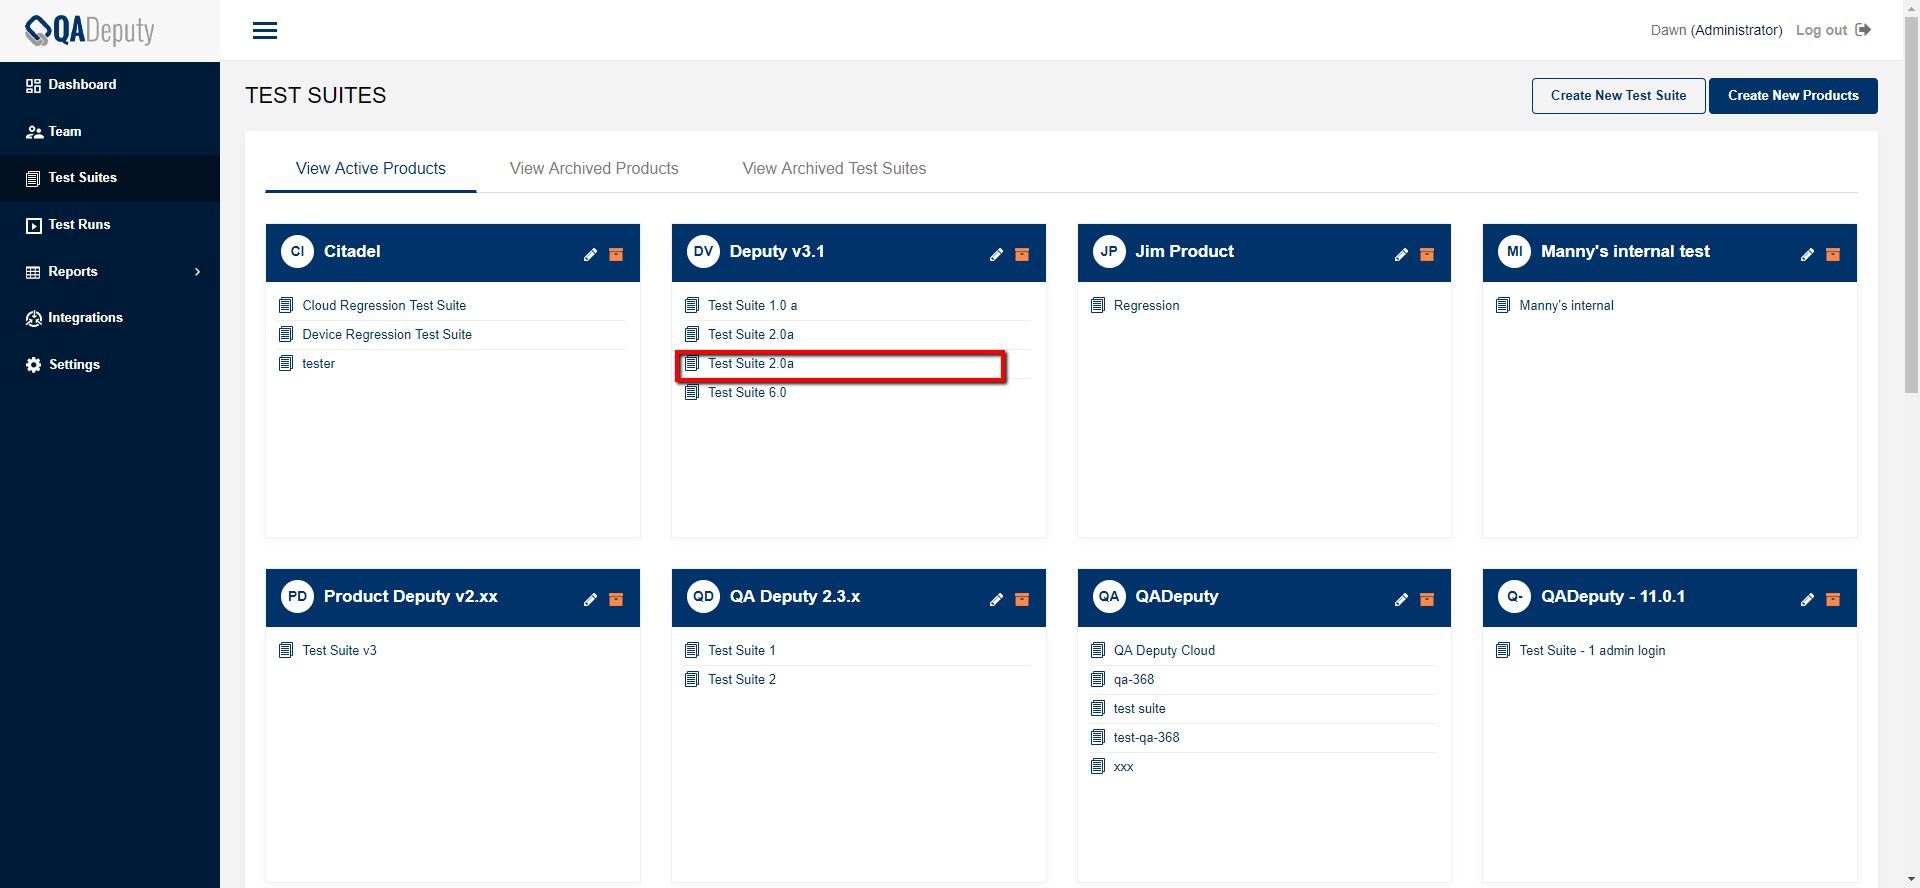Viewport: 1920px width, 888px height.
Task: Click the document icon beside QA Deputy Cloud
Action: point(1098,650)
